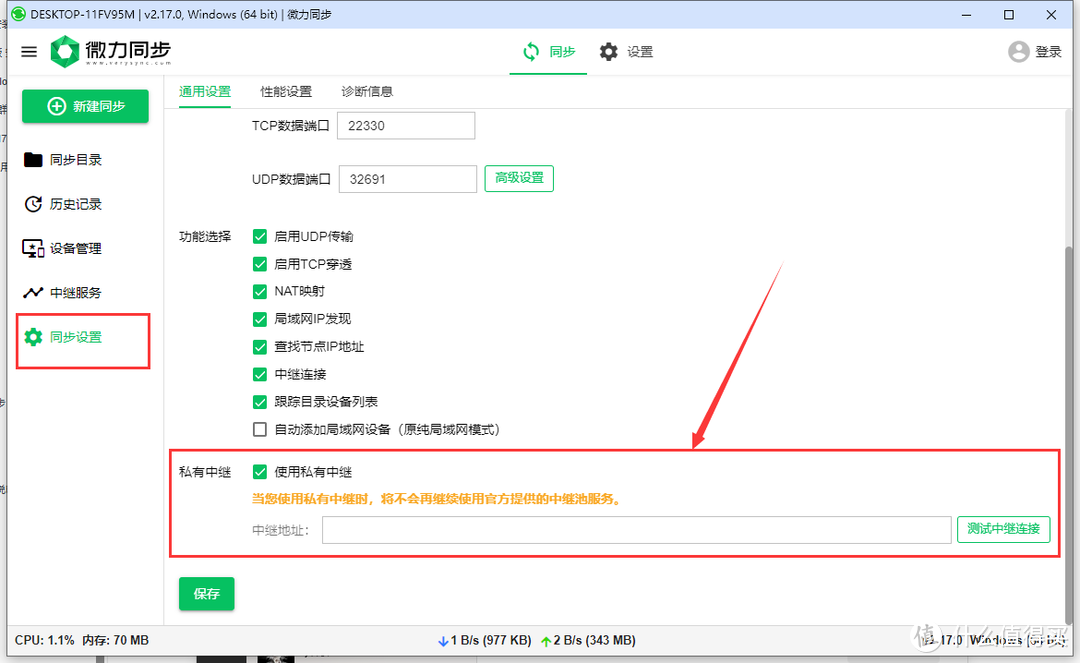Image resolution: width=1080 pixels, height=663 pixels.
Task: Switch to the 设置 view at the top
Action: (x=626, y=51)
